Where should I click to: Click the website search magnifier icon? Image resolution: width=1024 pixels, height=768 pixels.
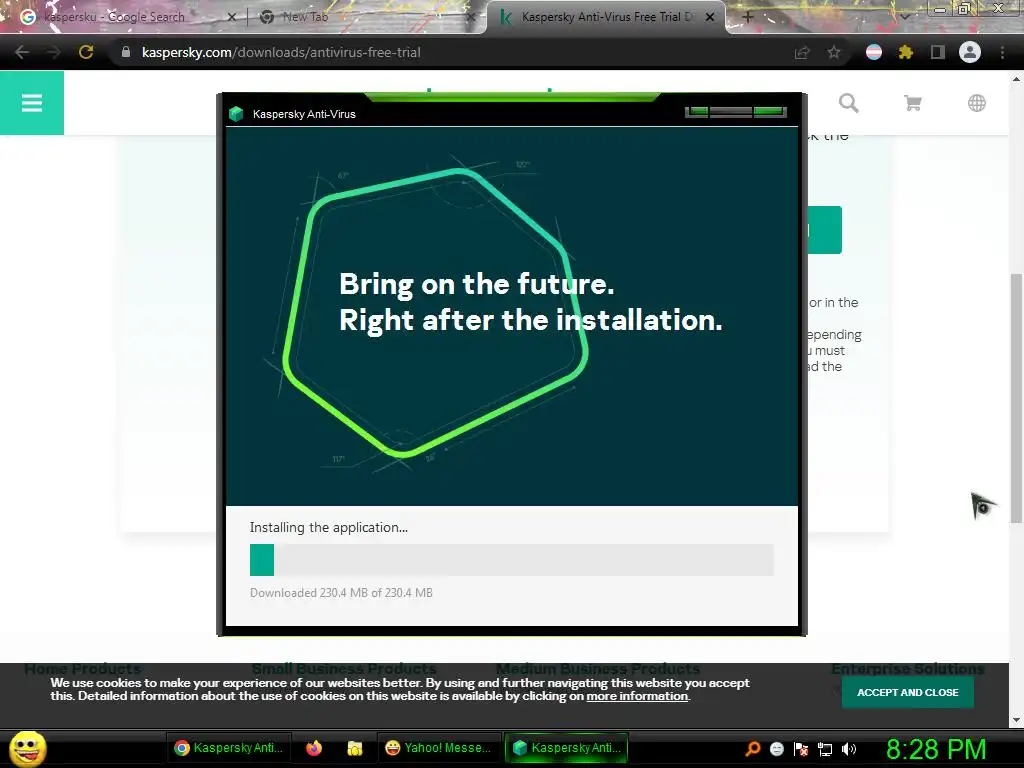pyautogui.click(x=848, y=103)
